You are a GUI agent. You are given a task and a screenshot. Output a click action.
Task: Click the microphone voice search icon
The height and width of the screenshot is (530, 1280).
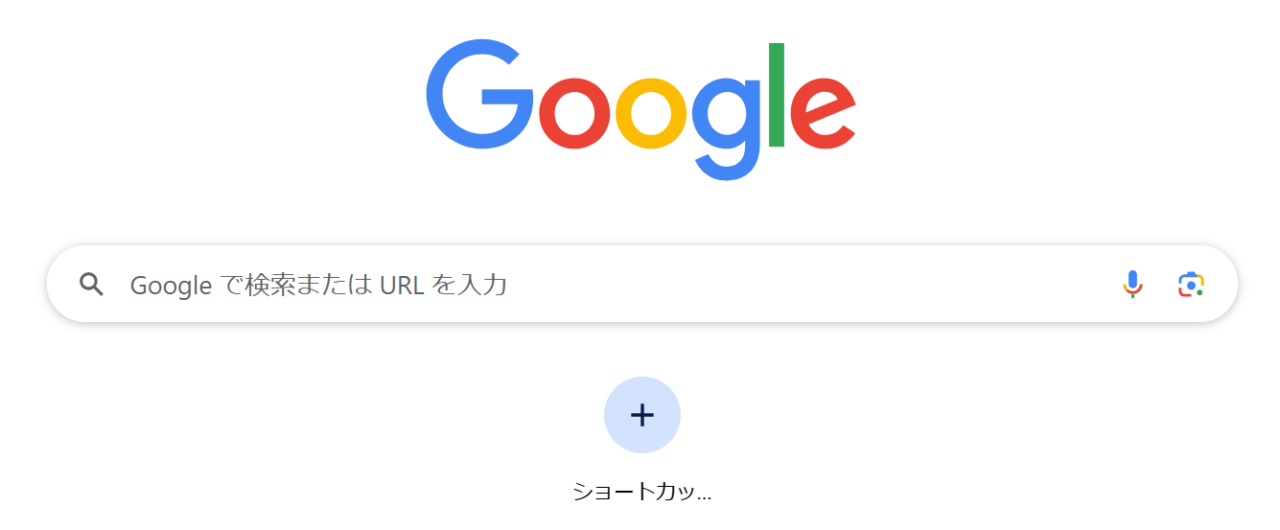[1132, 285]
